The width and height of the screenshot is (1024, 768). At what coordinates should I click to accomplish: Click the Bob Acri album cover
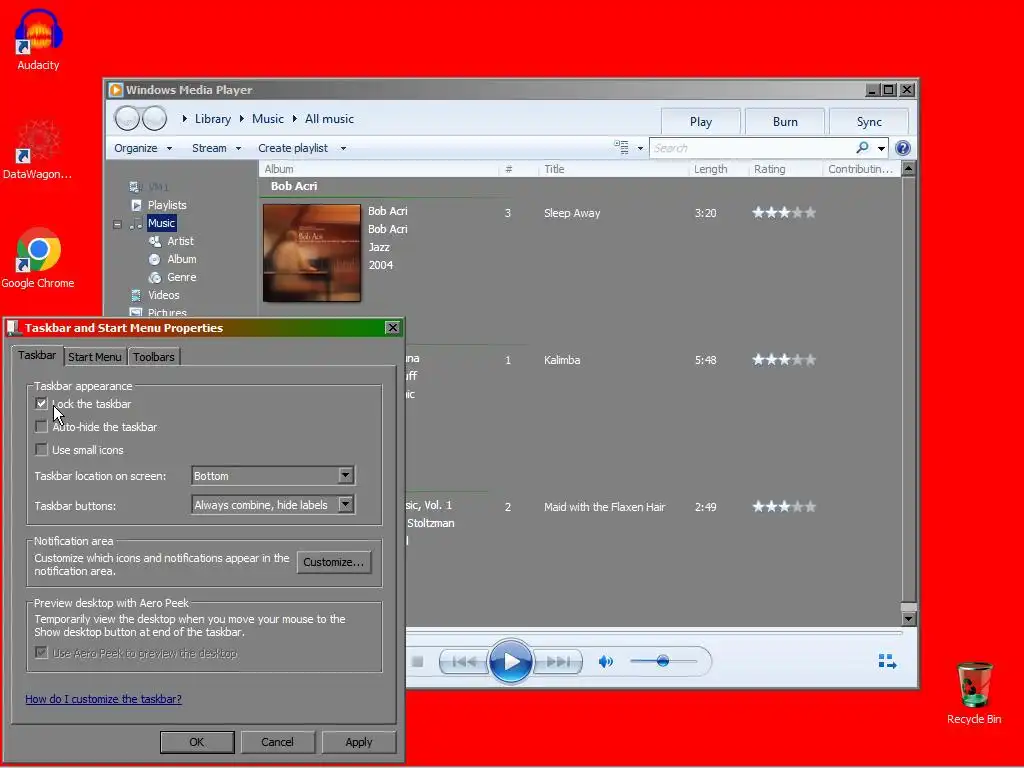click(x=312, y=253)
